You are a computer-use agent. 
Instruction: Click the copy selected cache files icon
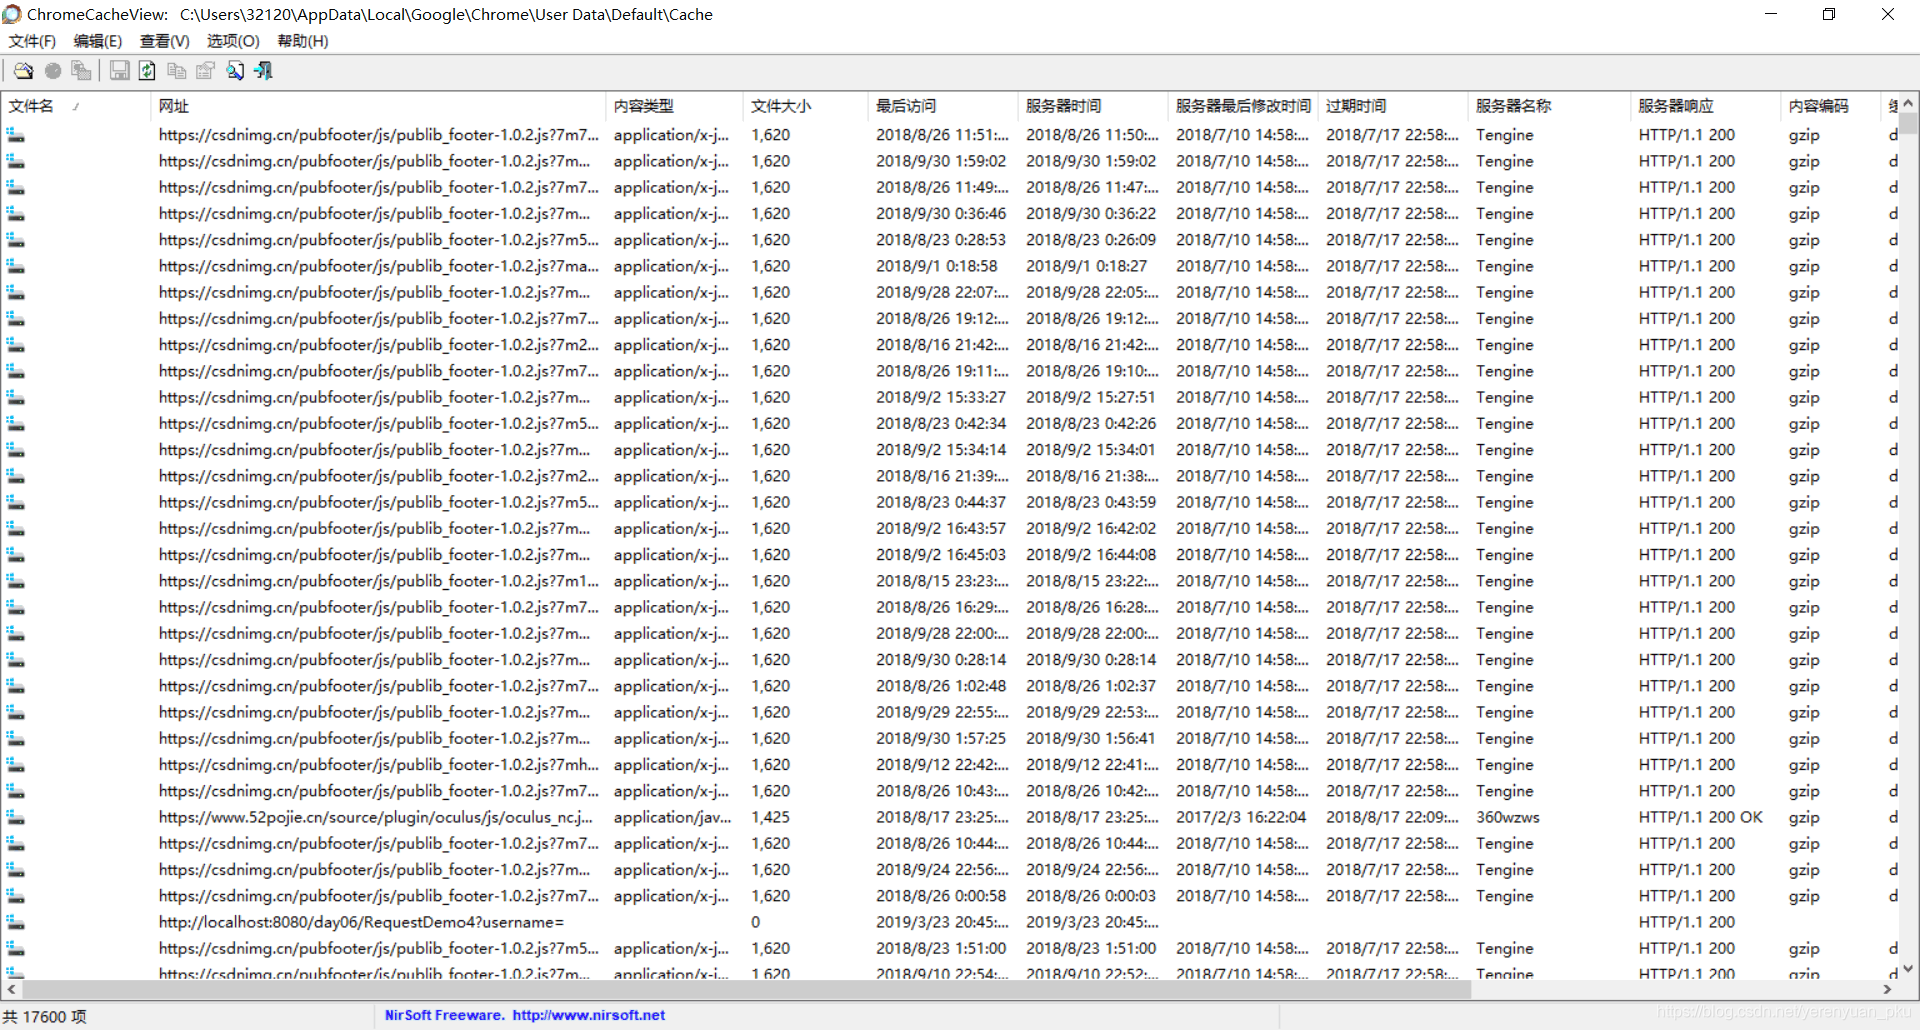[81, 71]
